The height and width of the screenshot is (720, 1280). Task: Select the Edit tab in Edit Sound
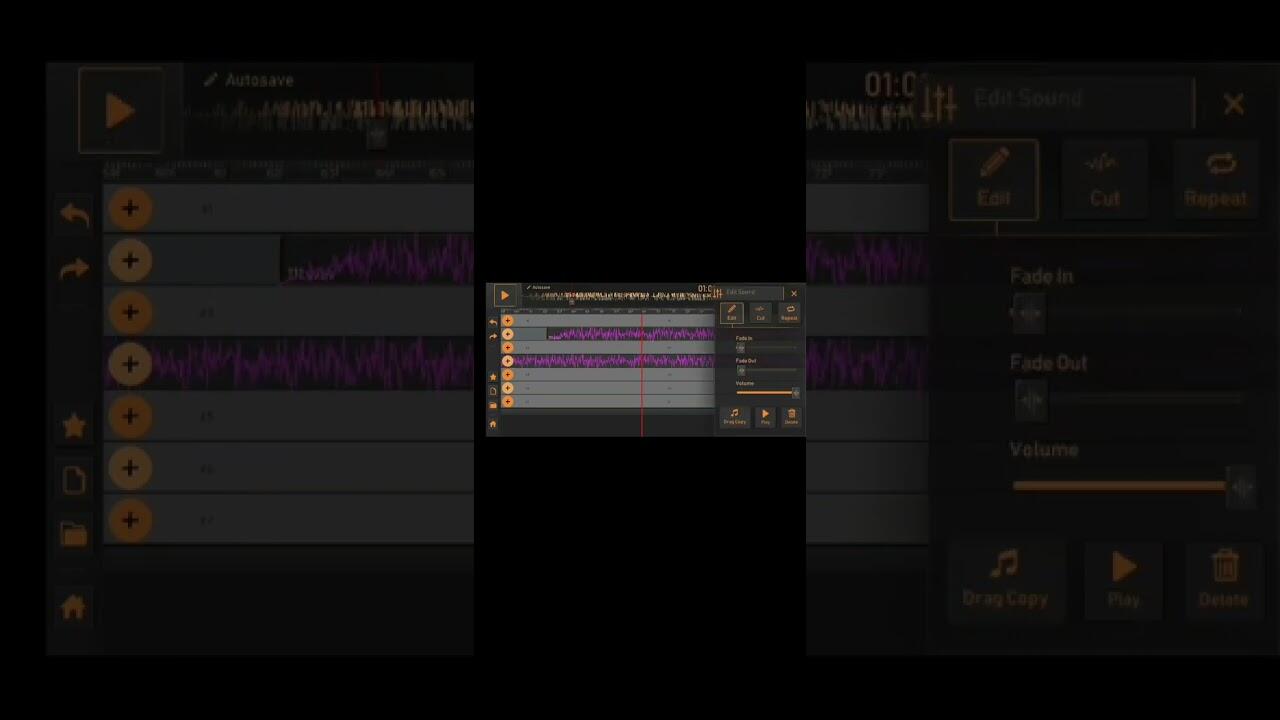pyautogui.click(x=732, y=312)
